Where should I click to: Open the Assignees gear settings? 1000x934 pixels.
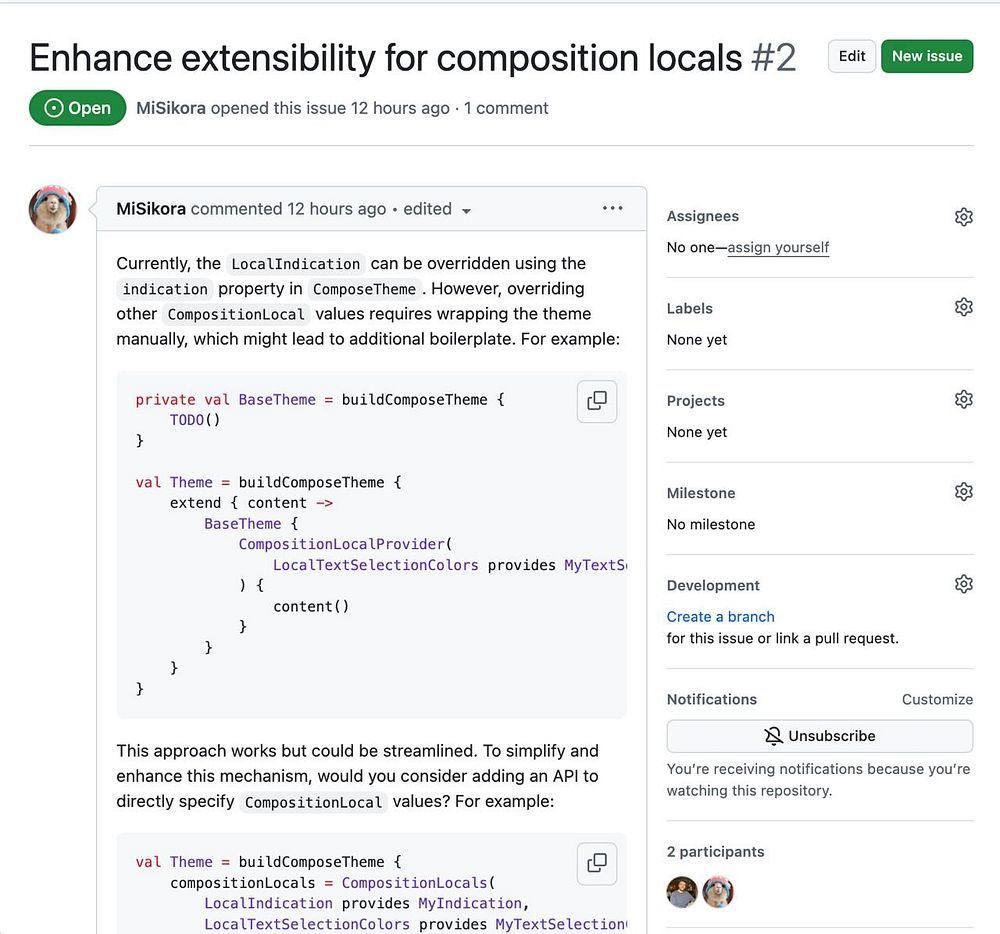(963, 217)
